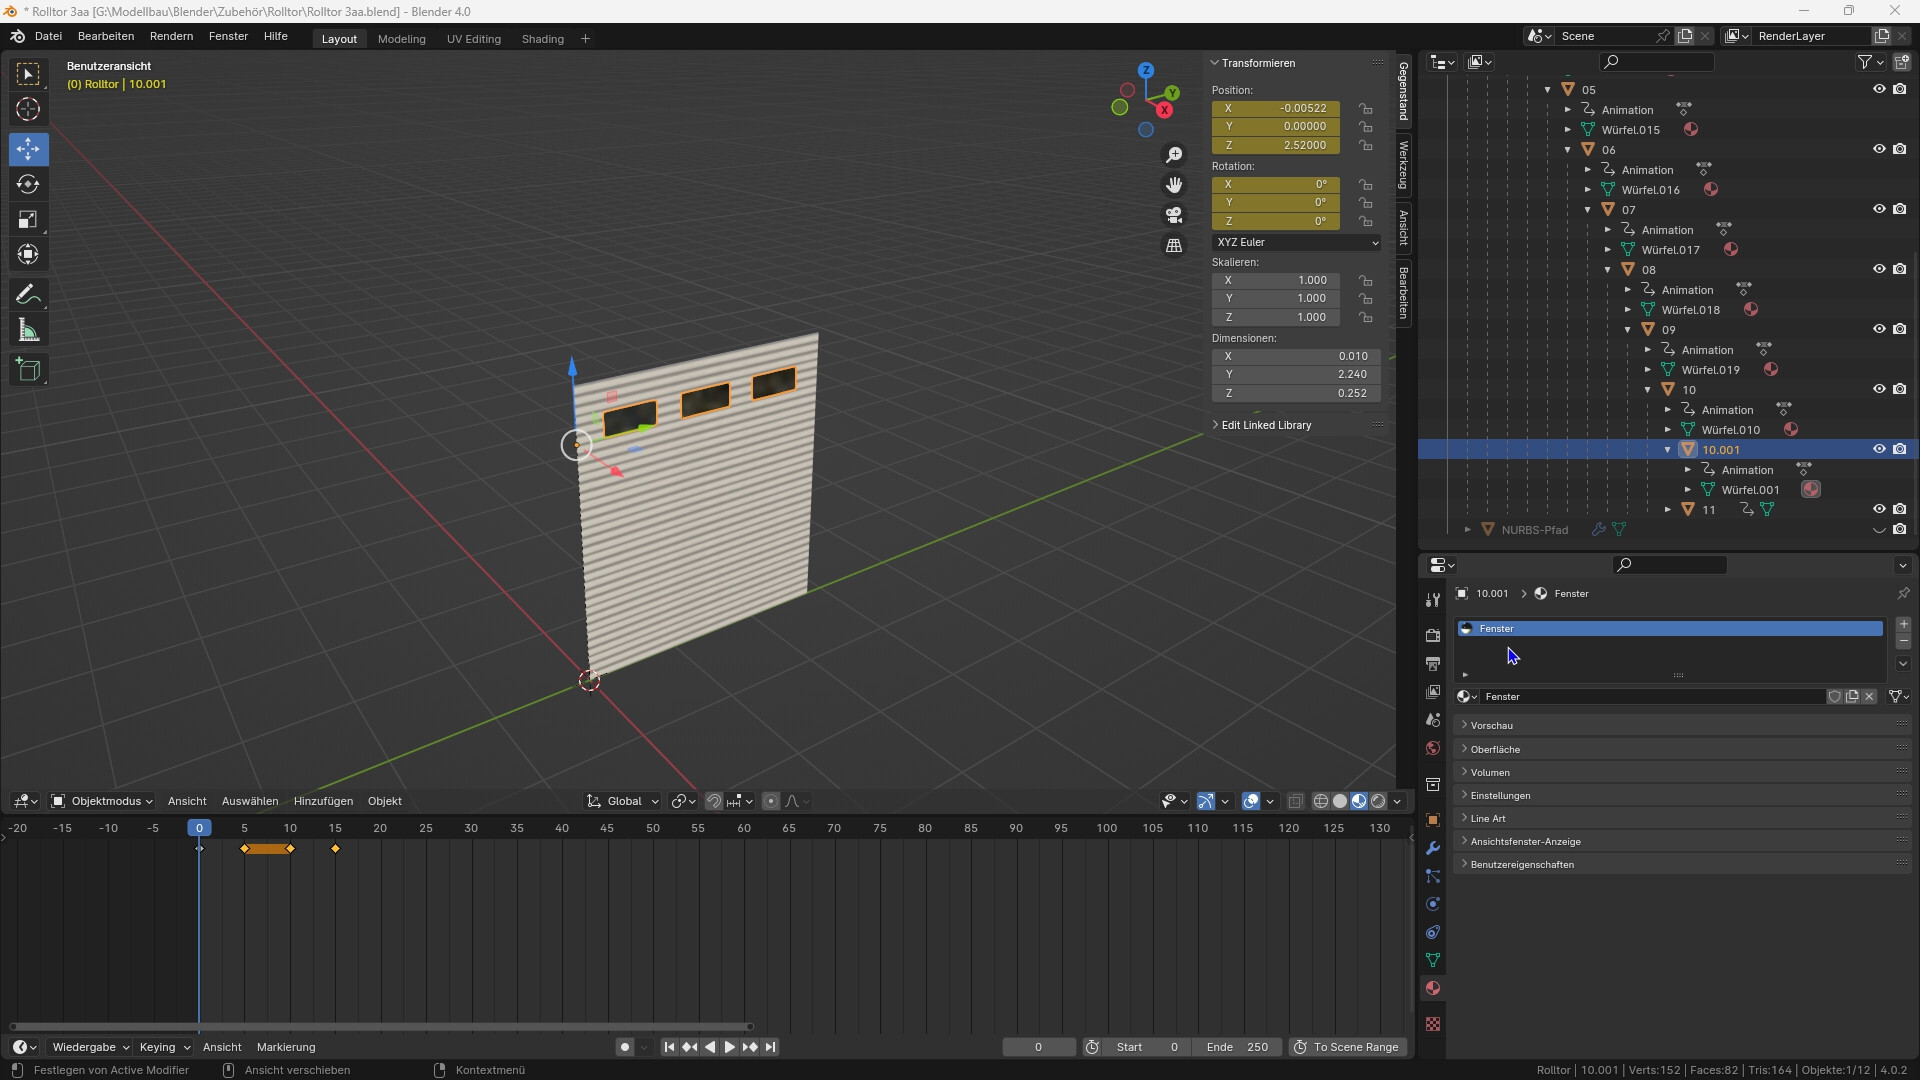The image size is (1920, 1080).
Task: Toggle viewport visibility of object 08
Action: 1879,269
